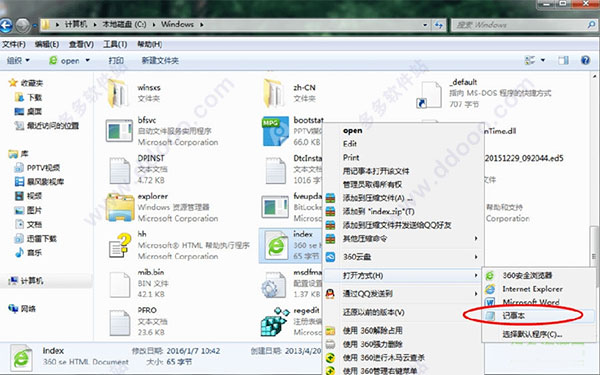Click 本地磁盘 (C:) in the address breadcrumb

click(x=124, y=24)
